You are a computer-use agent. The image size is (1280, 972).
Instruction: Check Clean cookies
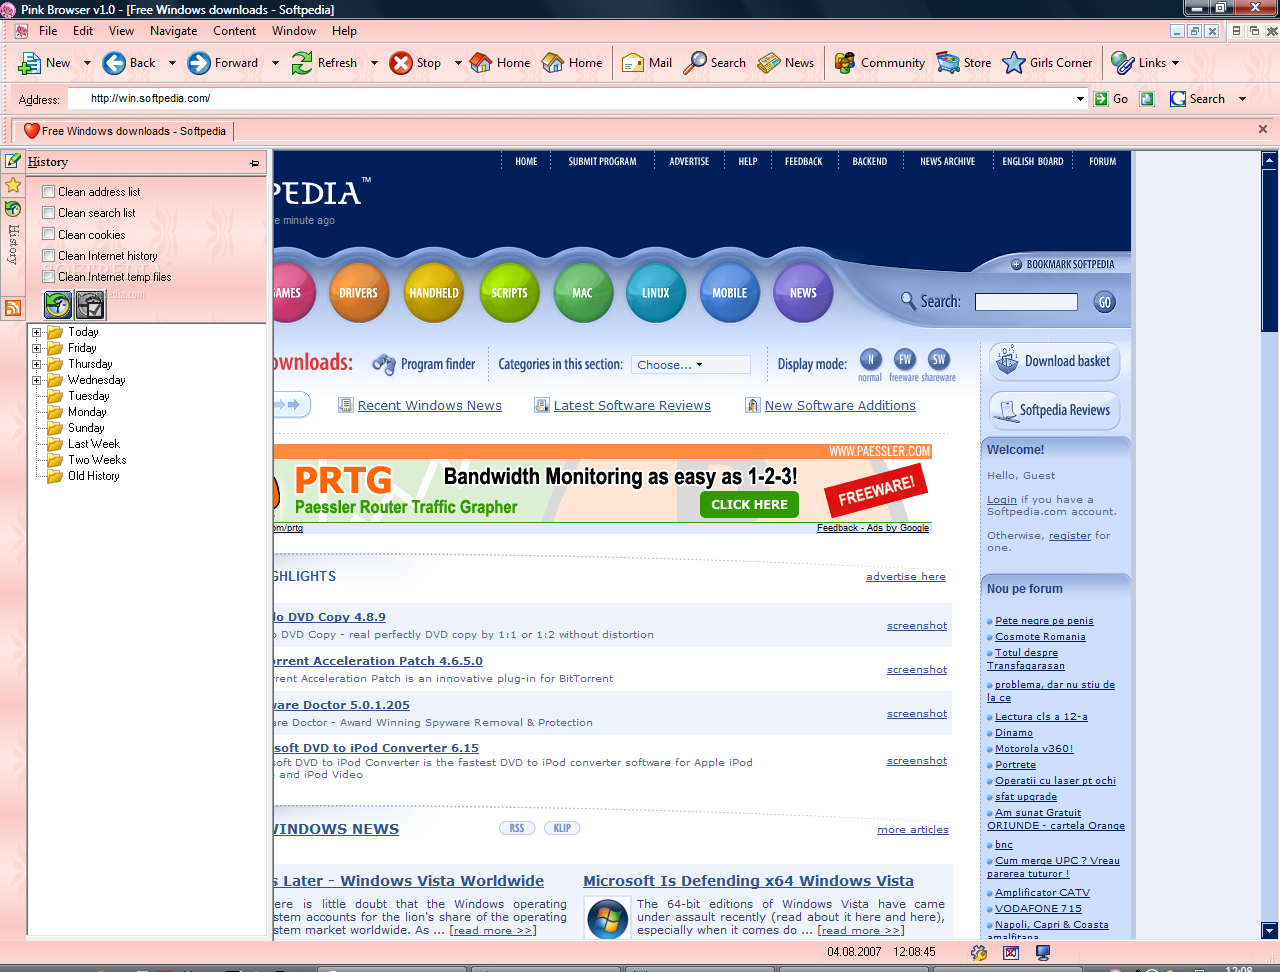tap(48, 235)
